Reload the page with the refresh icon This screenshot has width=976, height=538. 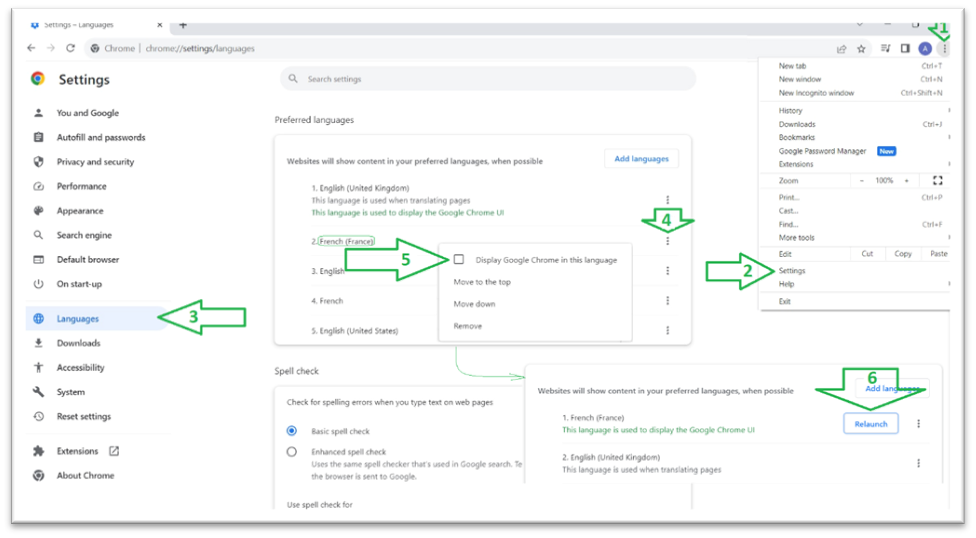coord(70,48)
